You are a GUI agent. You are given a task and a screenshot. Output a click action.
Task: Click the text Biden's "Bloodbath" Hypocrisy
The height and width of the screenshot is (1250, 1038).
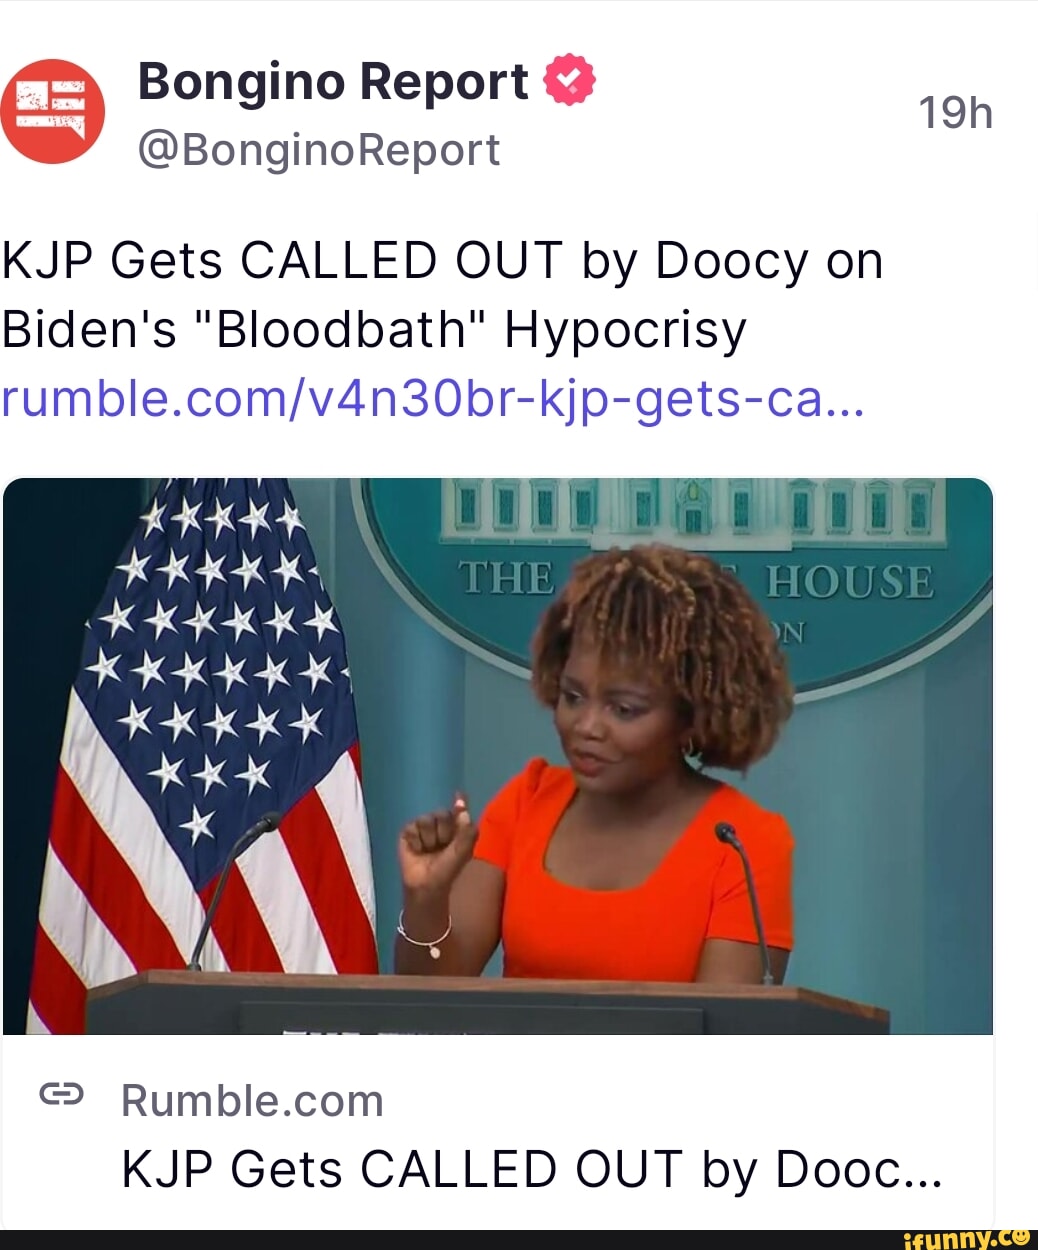(x=374, y=330)
